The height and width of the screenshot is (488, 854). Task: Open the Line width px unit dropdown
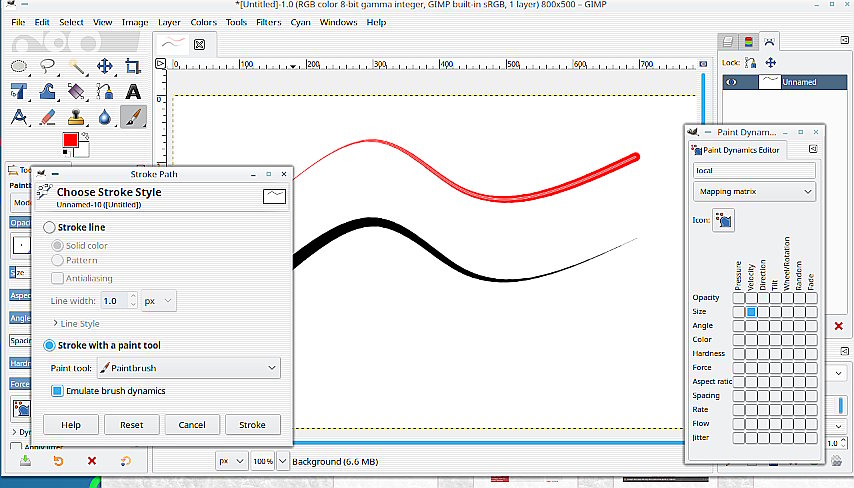(158, 301)
